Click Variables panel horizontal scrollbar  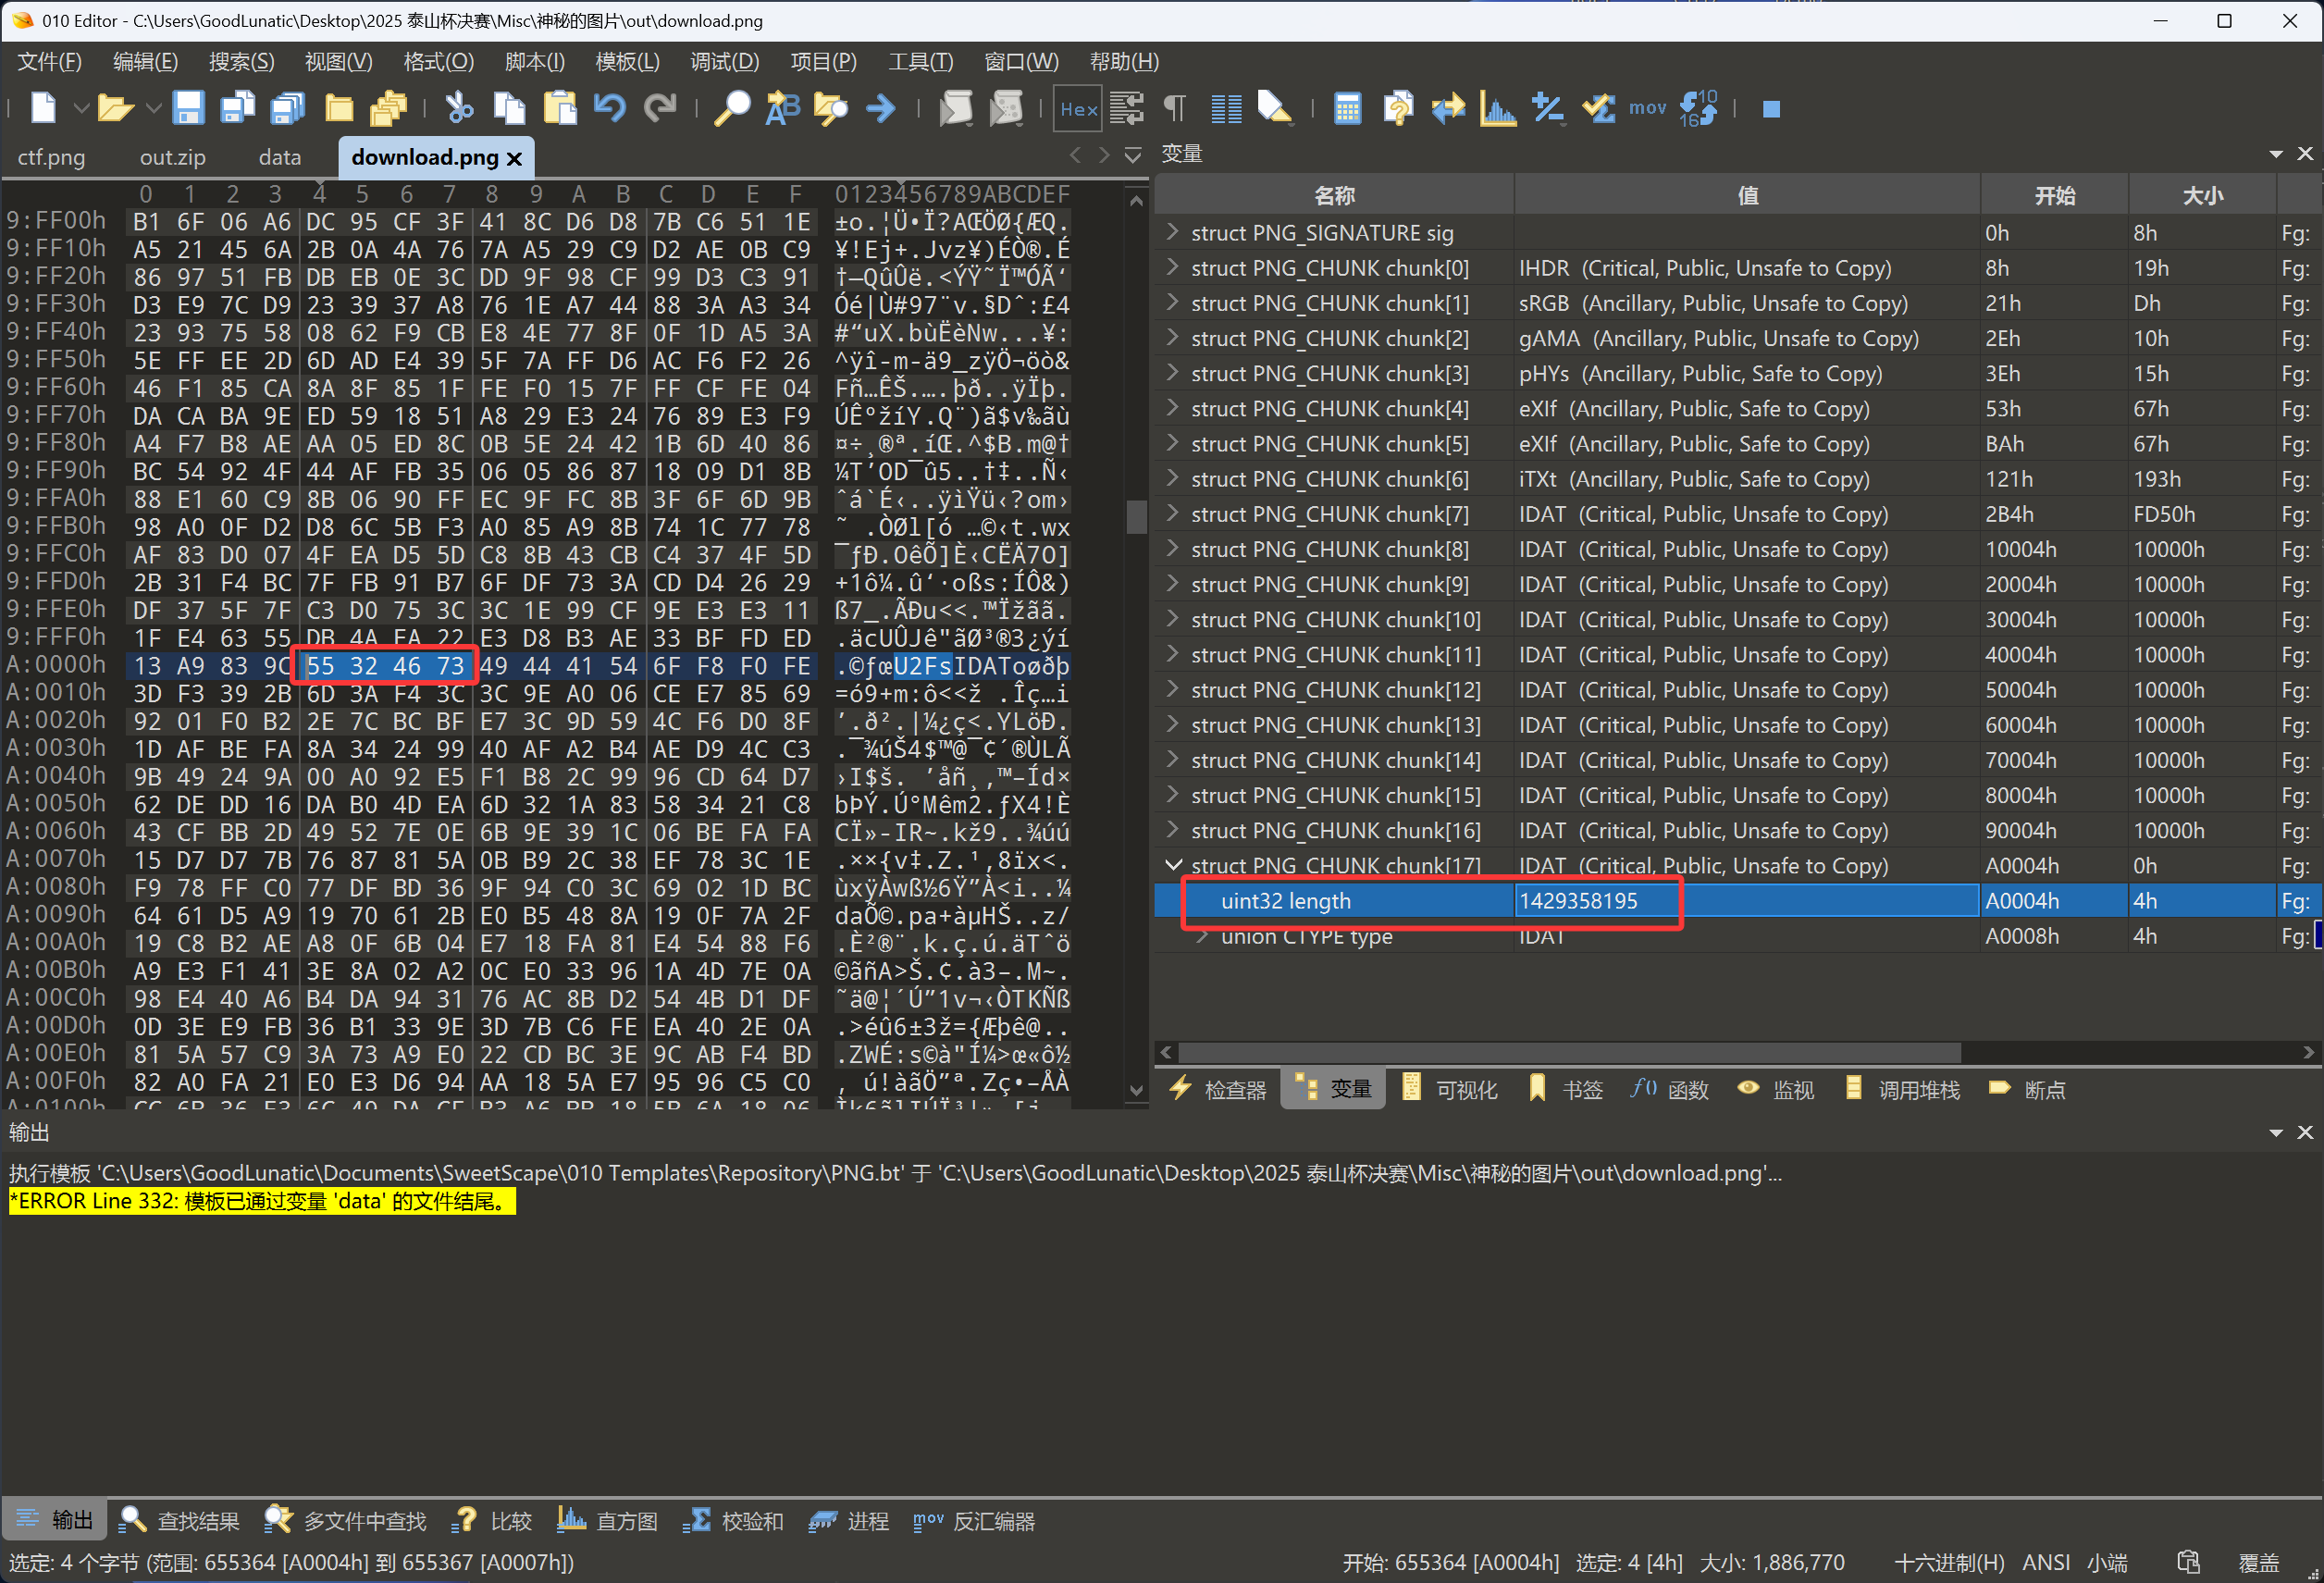(x=1570, y=1053)
